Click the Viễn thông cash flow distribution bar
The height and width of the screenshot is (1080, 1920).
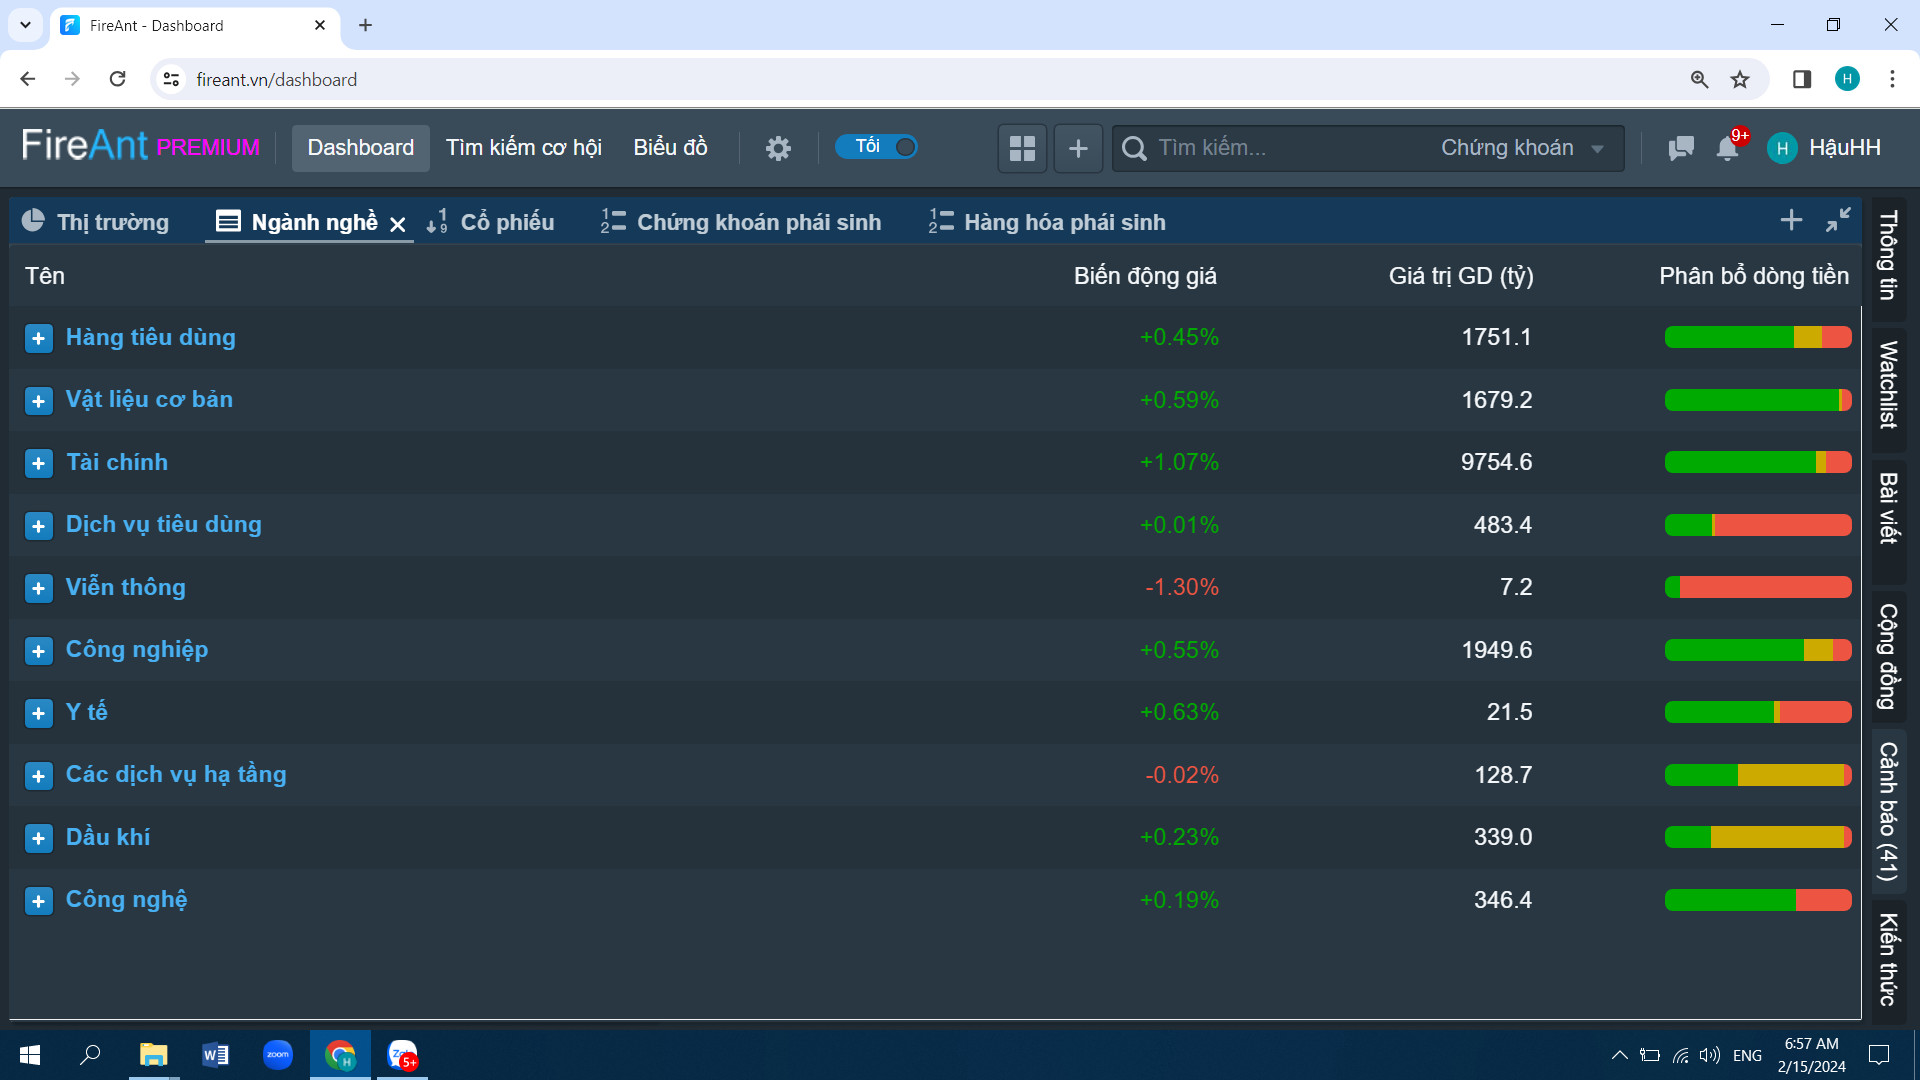point(1758,587)
